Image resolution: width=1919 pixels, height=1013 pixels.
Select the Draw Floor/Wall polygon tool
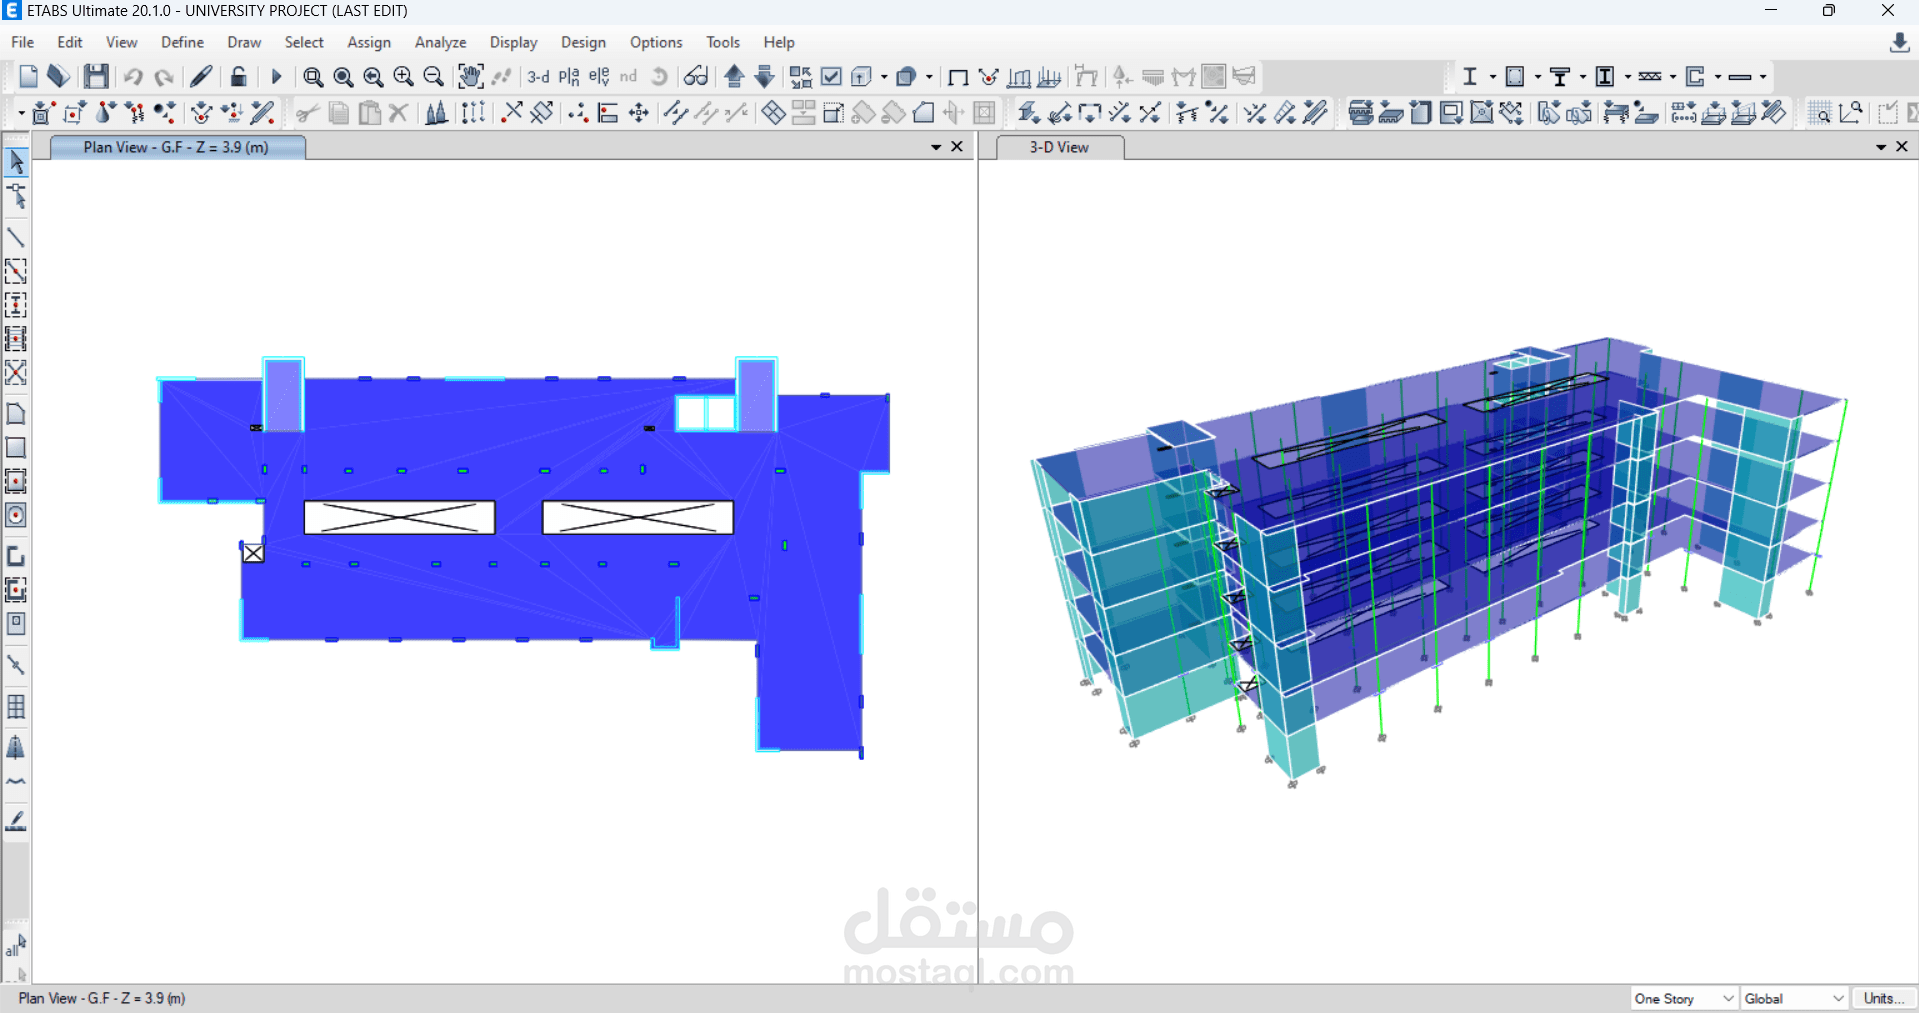16,414
